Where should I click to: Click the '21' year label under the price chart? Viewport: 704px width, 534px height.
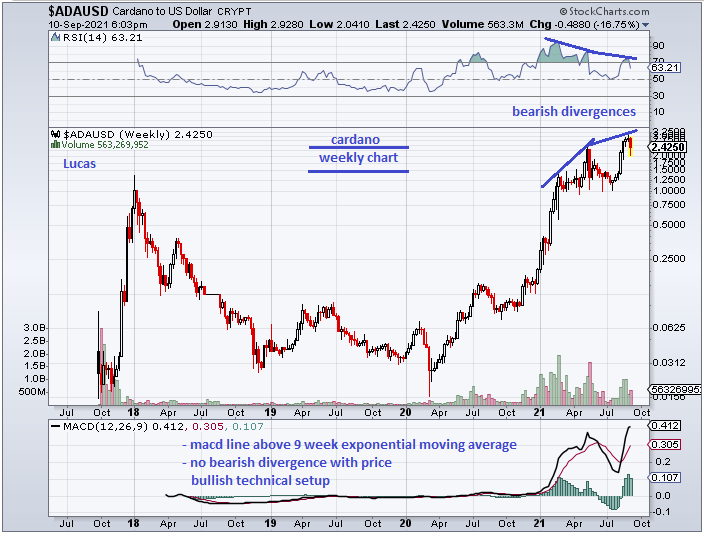pos(539,412)
